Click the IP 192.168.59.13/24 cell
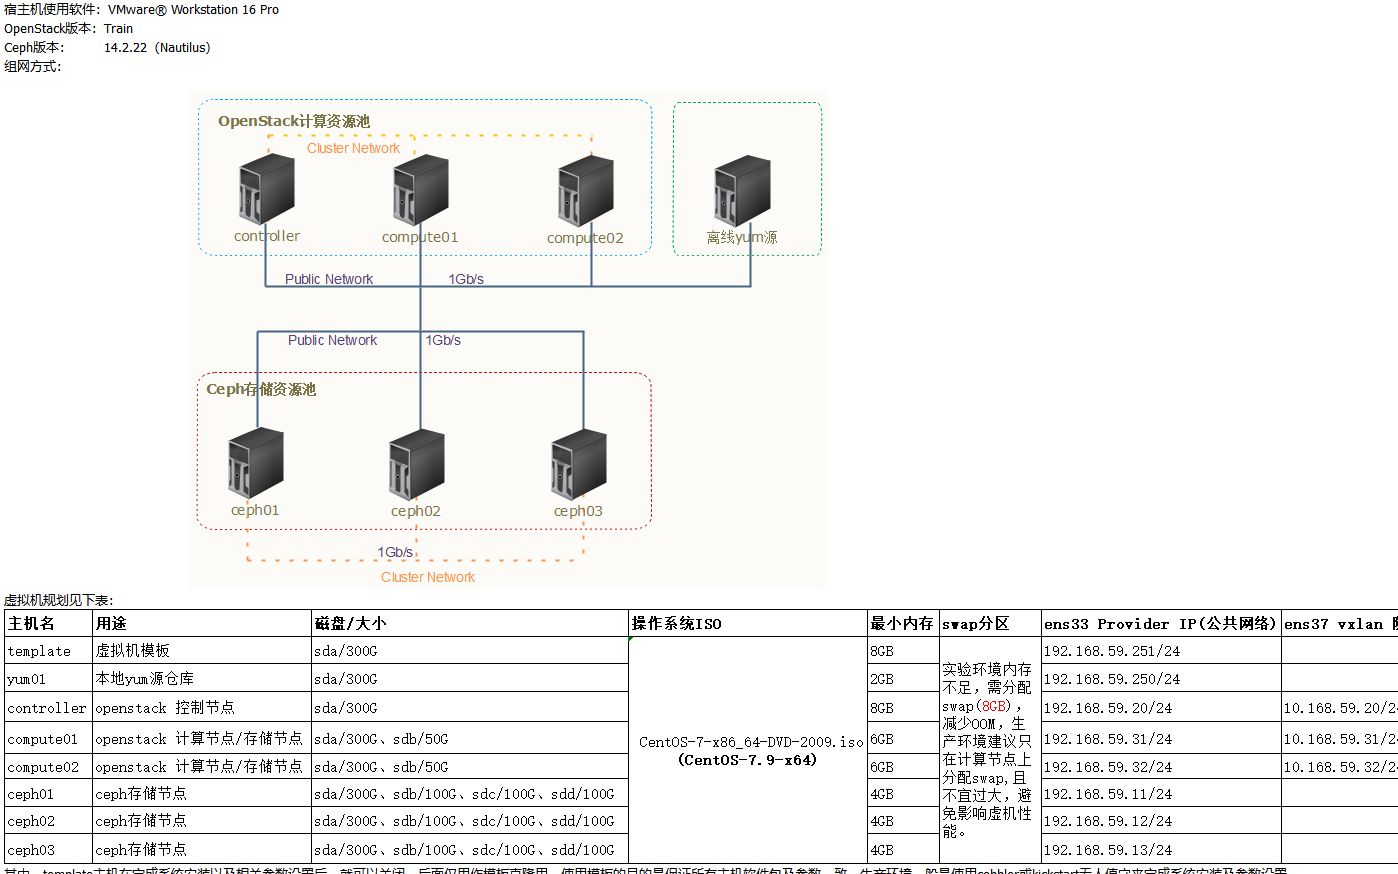The image size is (1398, 874). tap(1161, 850)
